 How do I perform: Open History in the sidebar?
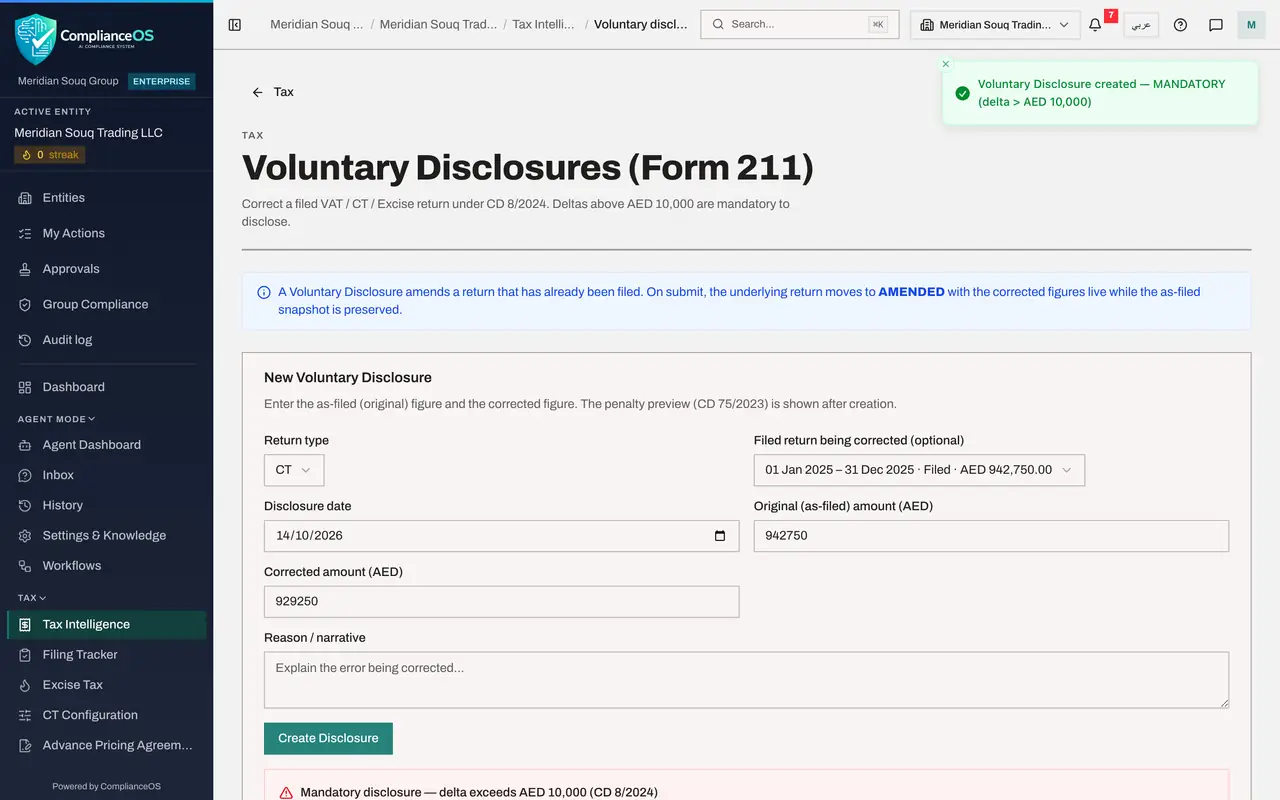tap(106, 505)
